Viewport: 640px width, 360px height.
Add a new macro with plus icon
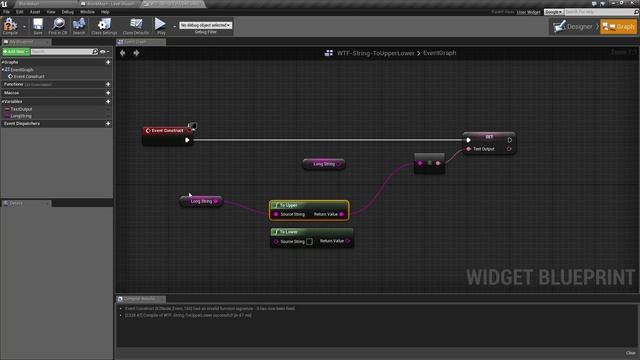(x=108, y=93)
